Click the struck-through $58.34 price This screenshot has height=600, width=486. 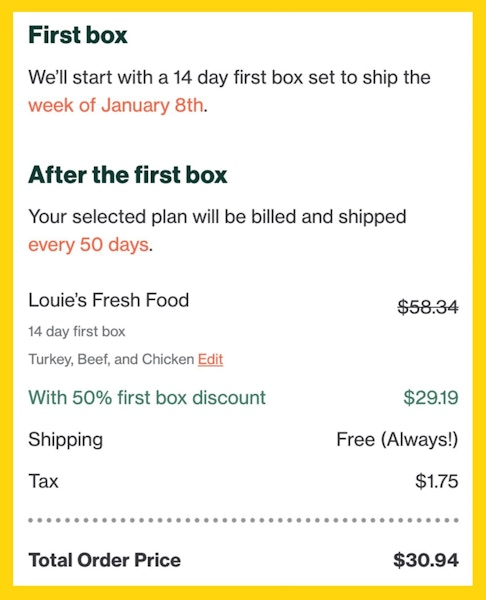pyautogui.click(x=428, y=307)
